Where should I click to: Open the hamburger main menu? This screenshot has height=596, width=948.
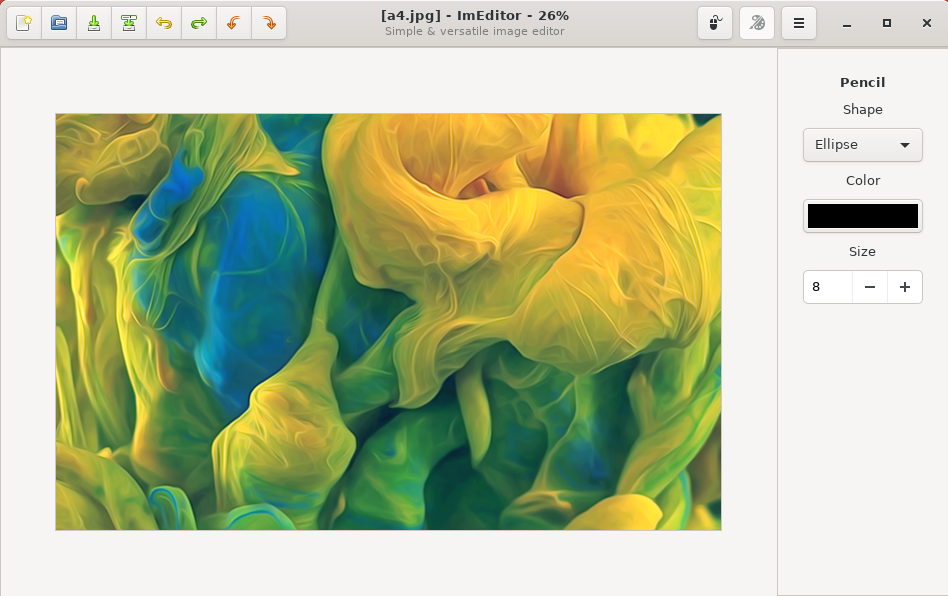click(799, 23)
